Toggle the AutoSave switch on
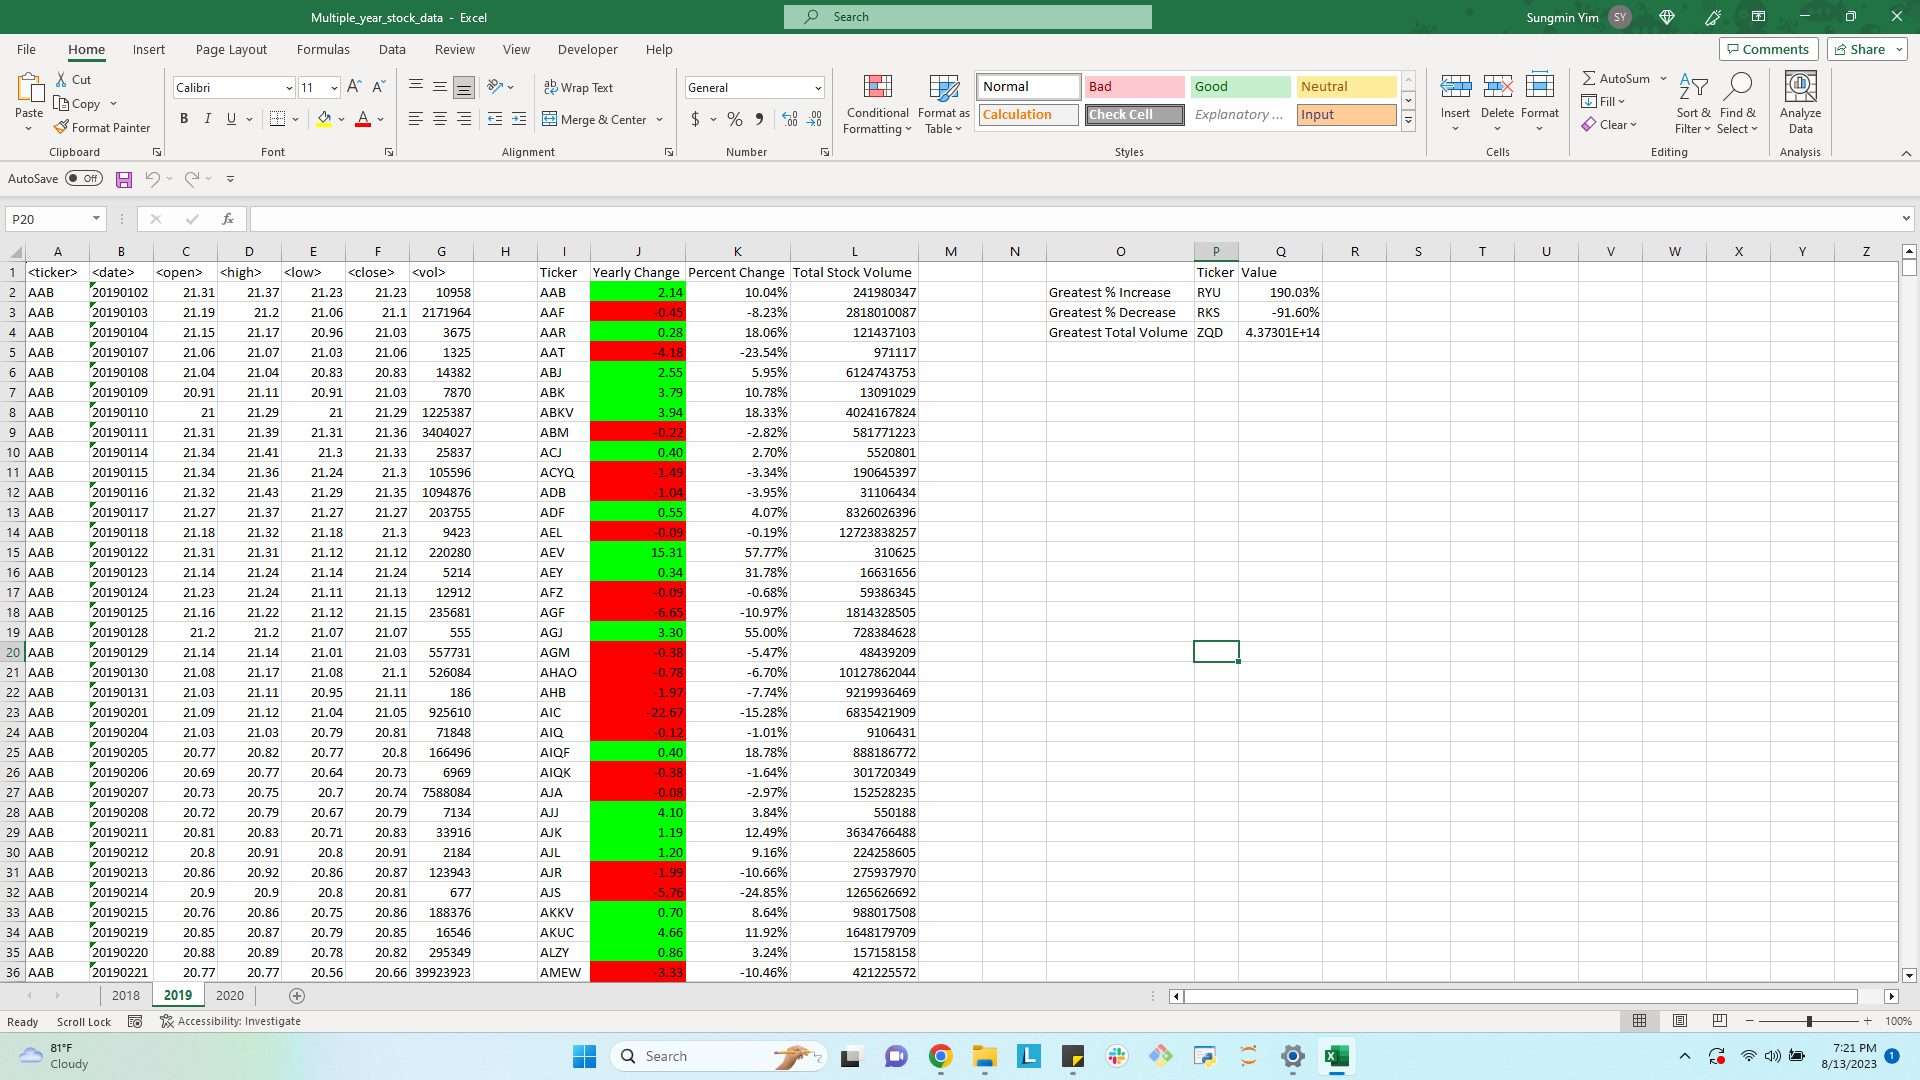This screenshot has width=1920, height=1080. (x=84, y=178)
